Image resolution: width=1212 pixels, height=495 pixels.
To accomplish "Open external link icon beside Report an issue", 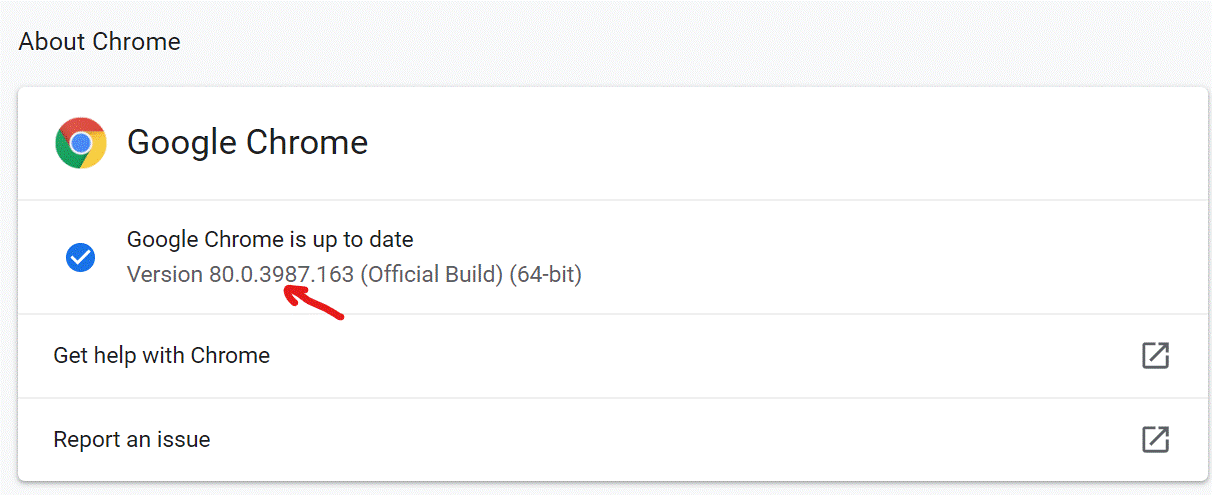I will [x=1155, y=439].
